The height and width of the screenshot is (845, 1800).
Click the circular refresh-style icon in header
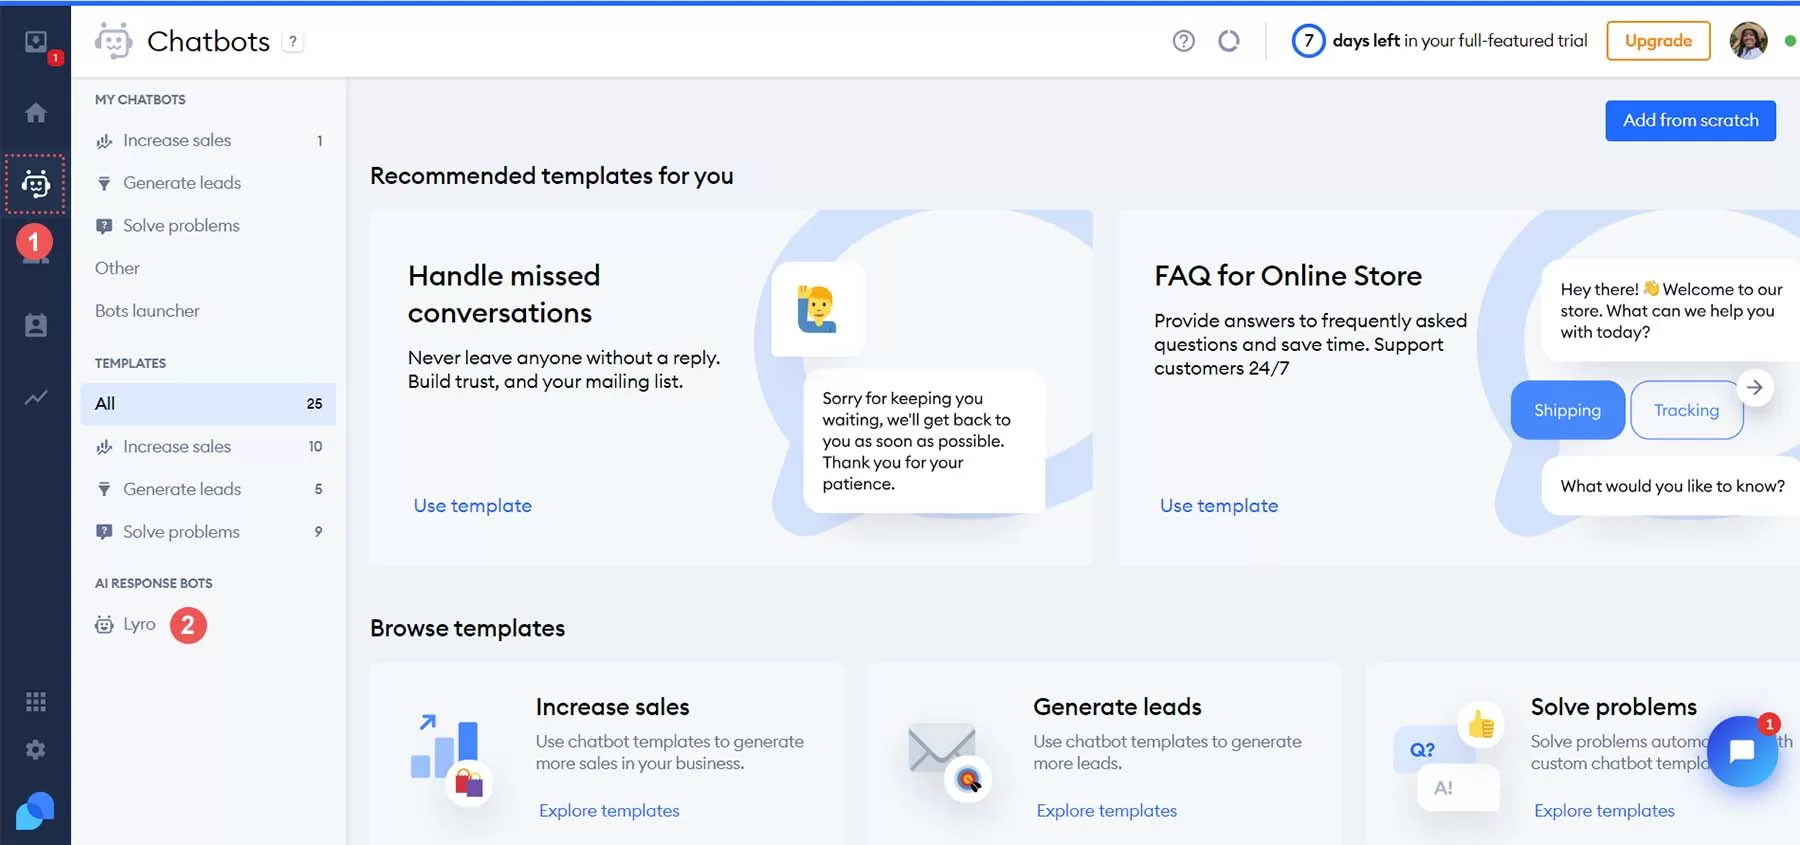click(1229, 41)
